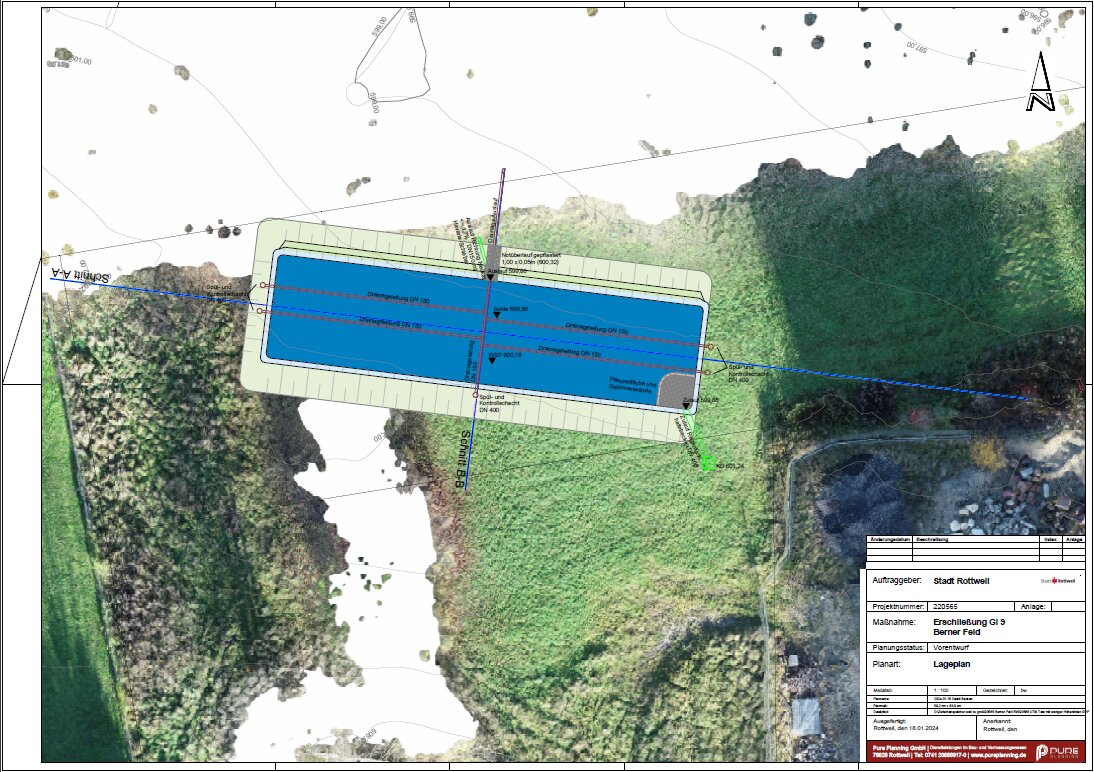This screenshot has width=1094, height=772.
Task: Click the Schnitt B-B section label
Action: point(455,461)
